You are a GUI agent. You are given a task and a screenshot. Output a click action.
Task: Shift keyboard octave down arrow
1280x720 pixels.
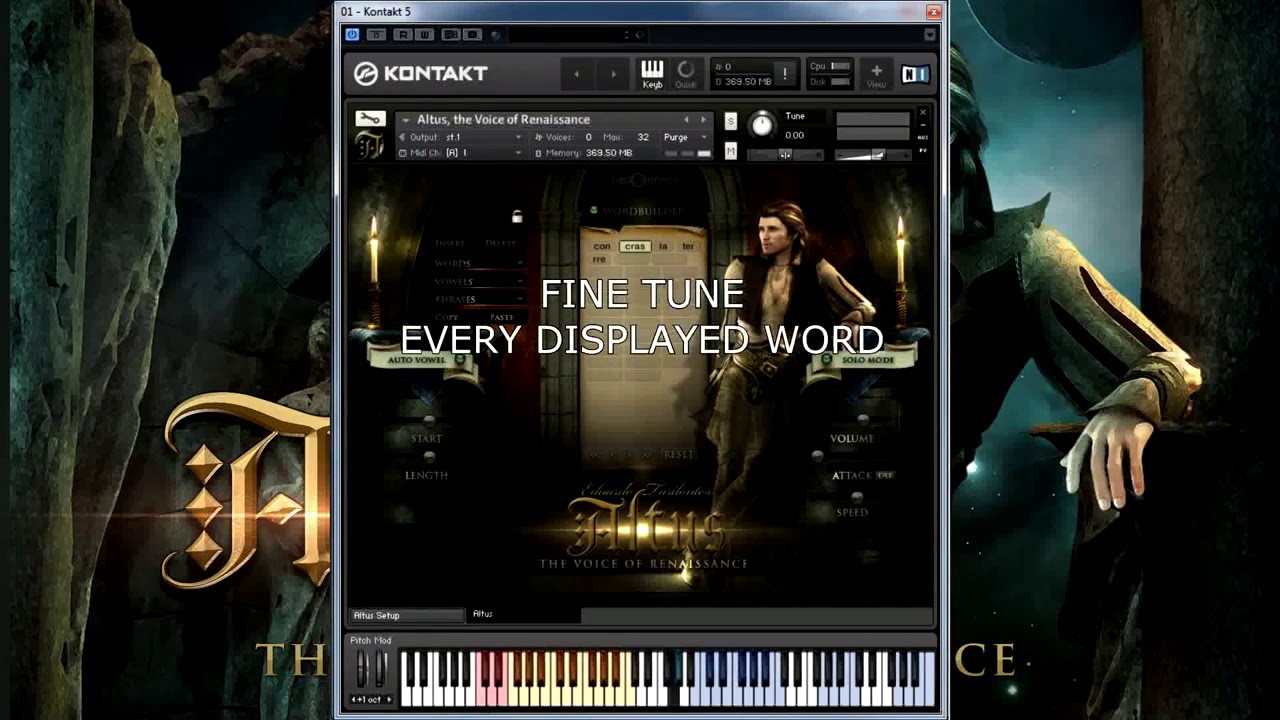pos(354,699)
